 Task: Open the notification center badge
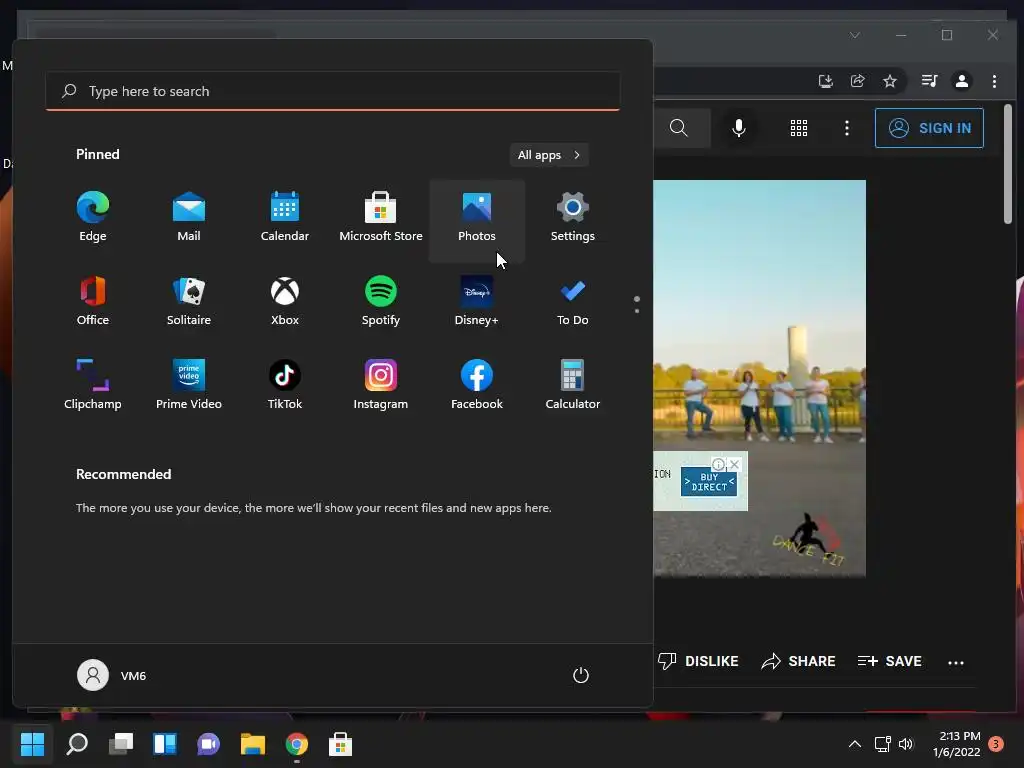coord(996,744)
